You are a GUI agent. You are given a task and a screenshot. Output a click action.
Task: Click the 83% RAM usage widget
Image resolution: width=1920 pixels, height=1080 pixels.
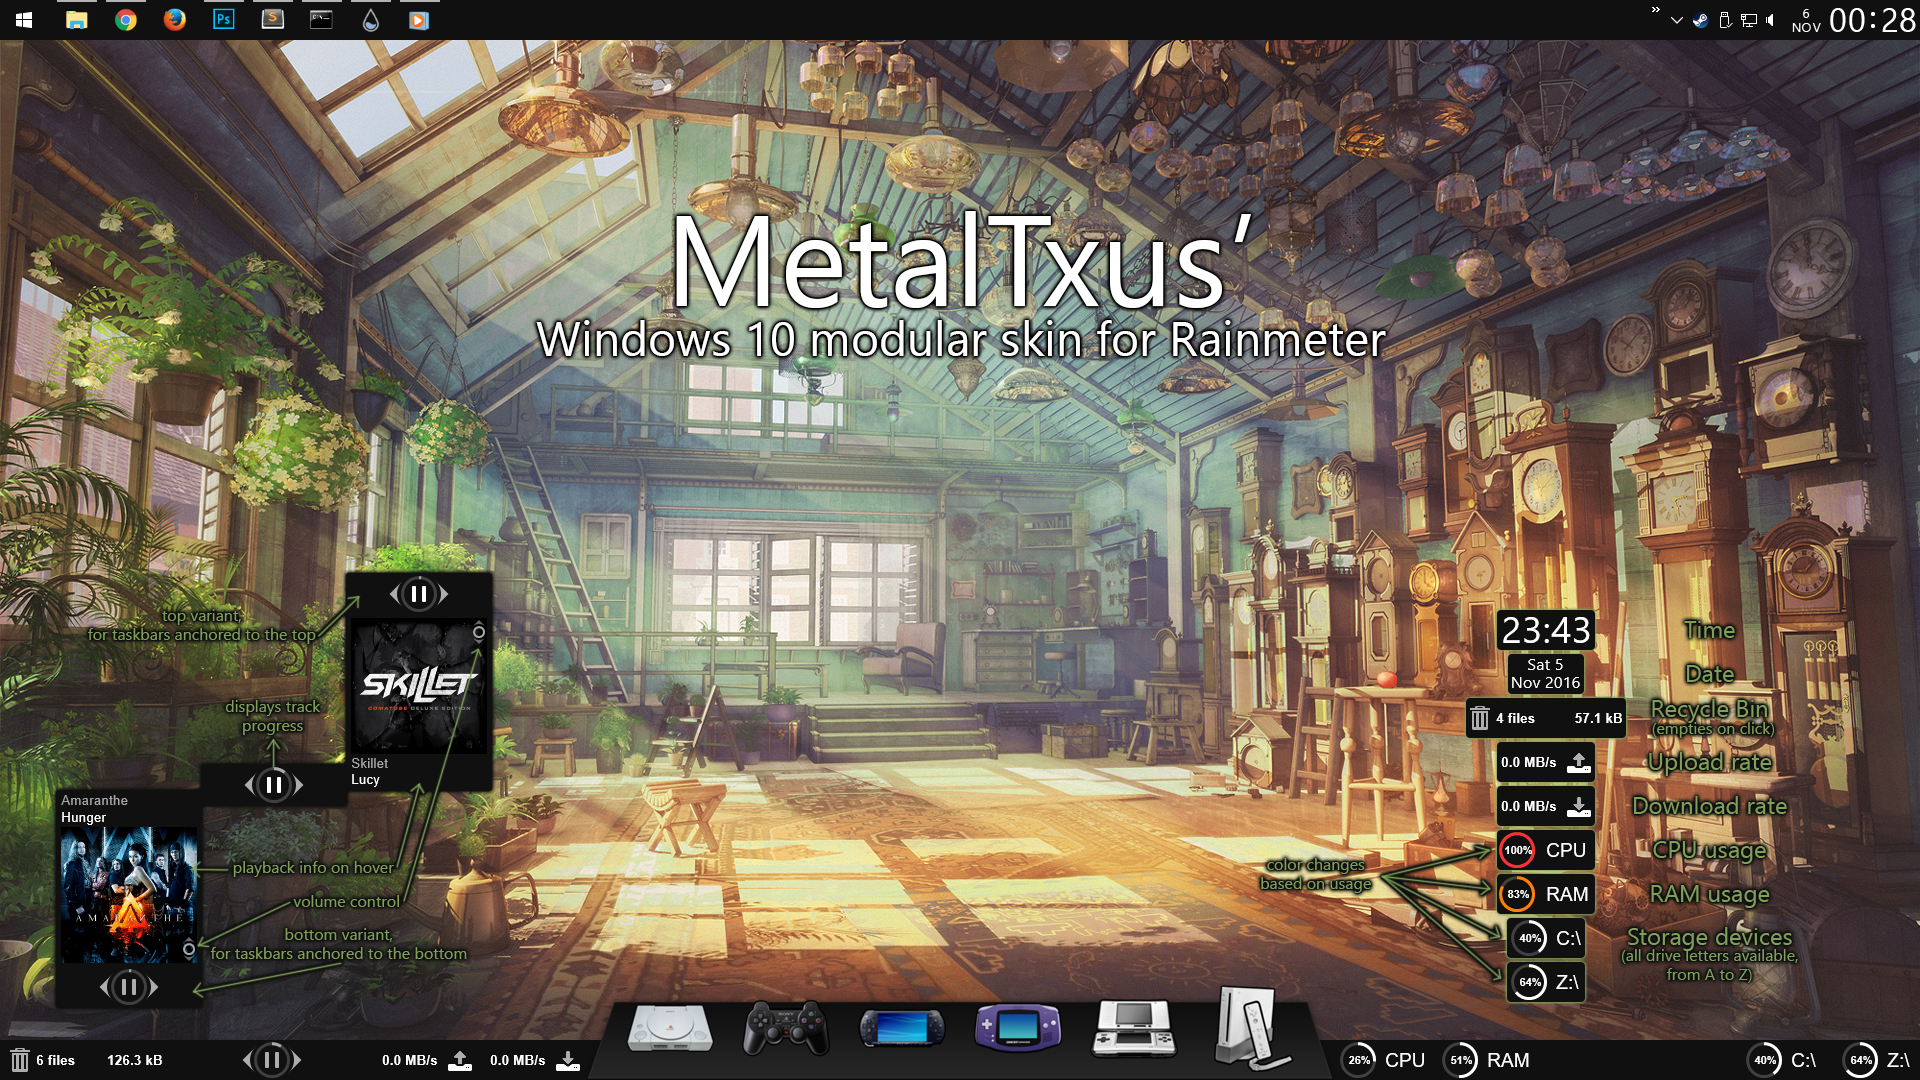pos(1546,894)
